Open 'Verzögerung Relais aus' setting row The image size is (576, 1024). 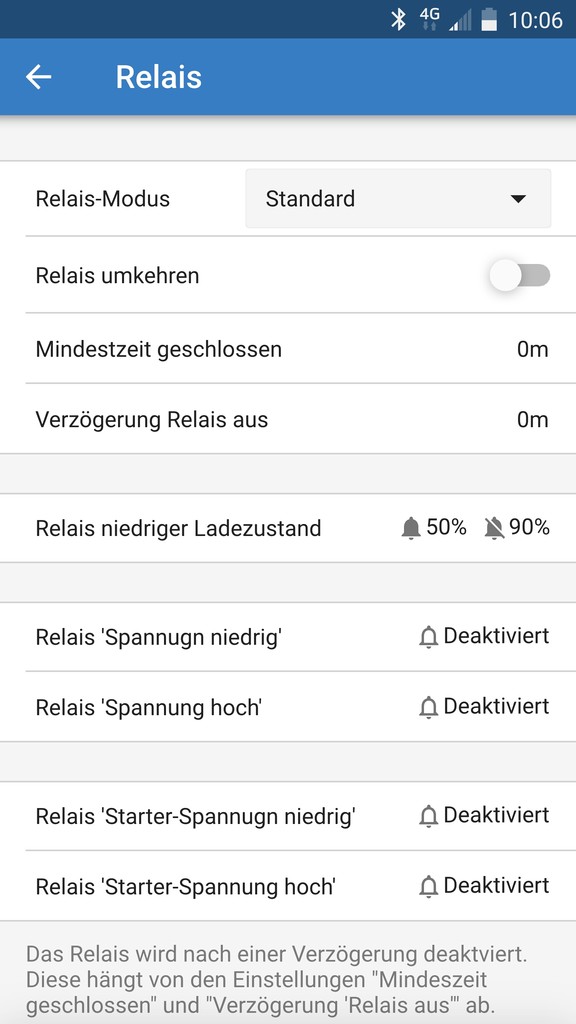(x=288, y=419)
